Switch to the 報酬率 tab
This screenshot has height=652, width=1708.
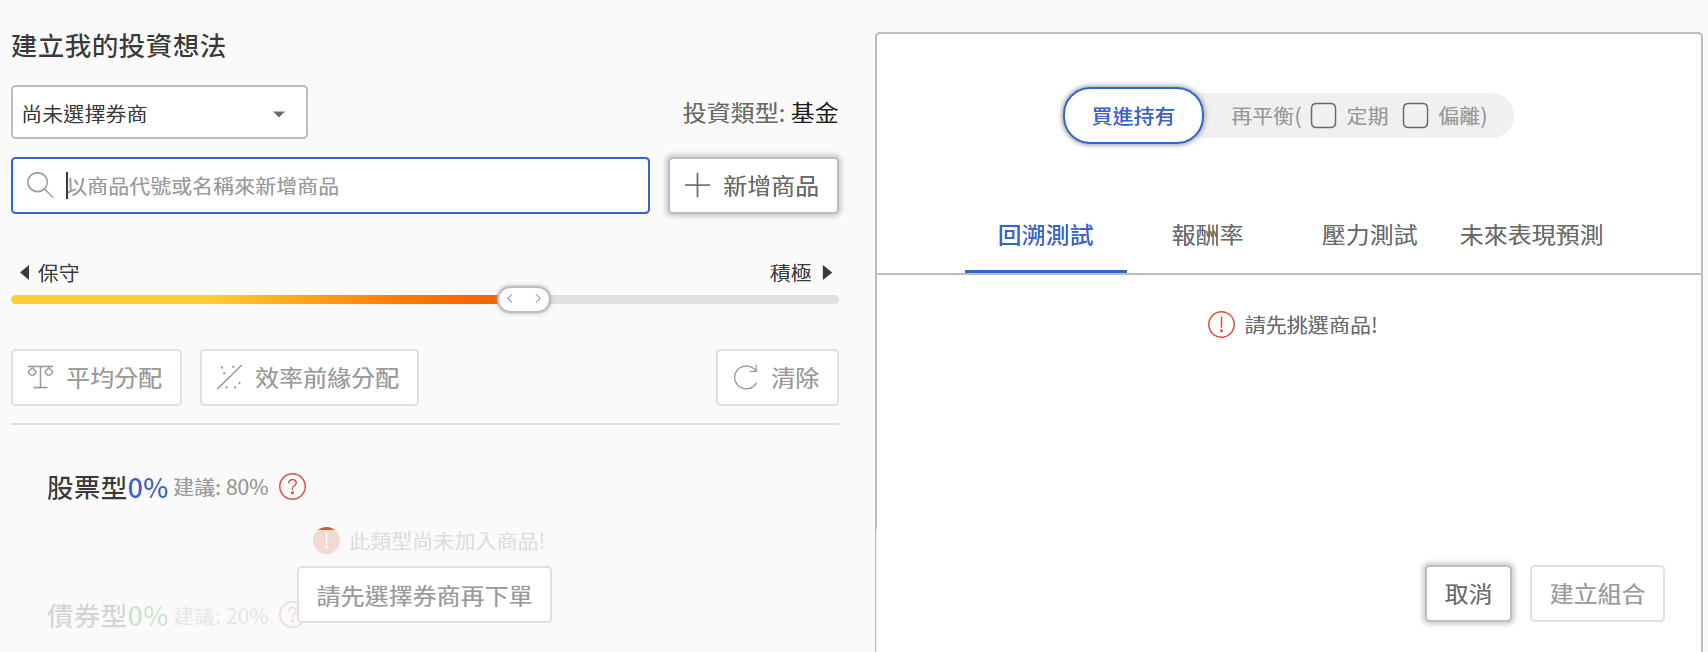(1207, 236)
